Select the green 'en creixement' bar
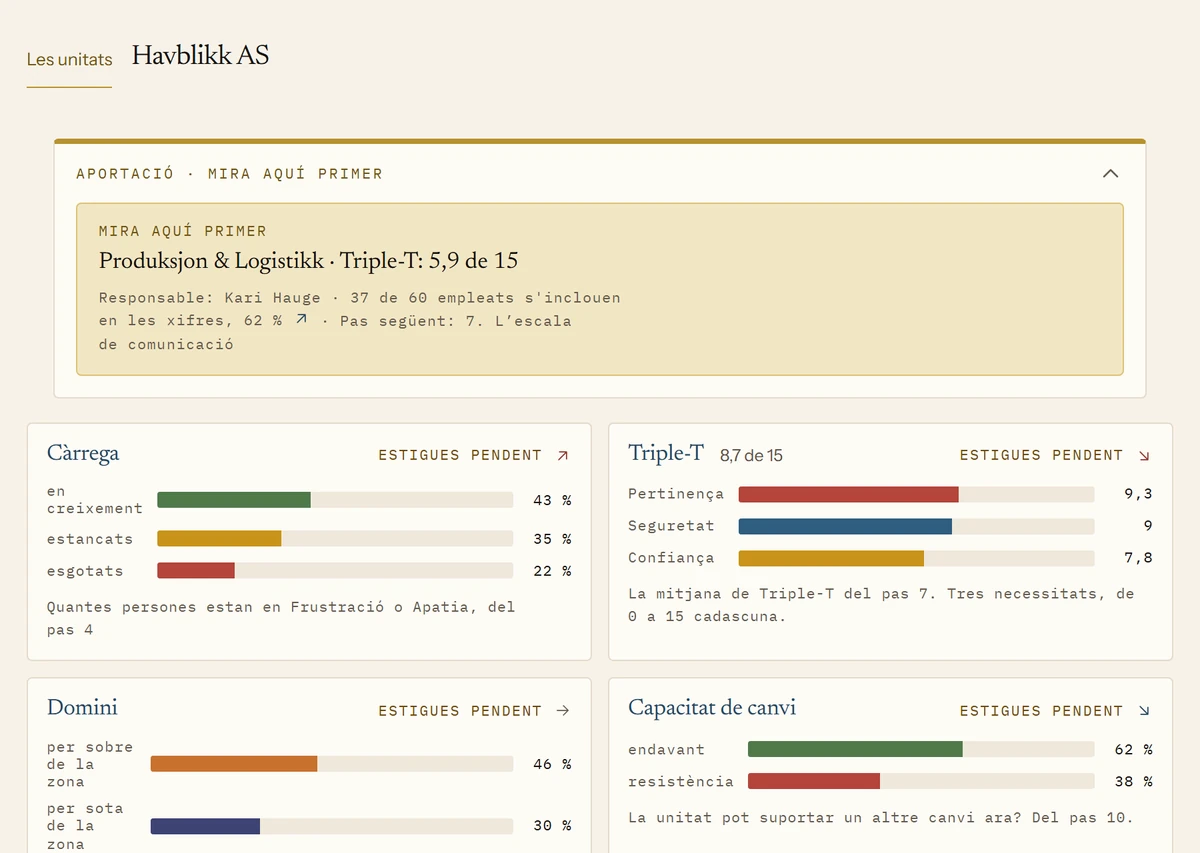This screenshot has height=853, width=1200. point(234,500)
